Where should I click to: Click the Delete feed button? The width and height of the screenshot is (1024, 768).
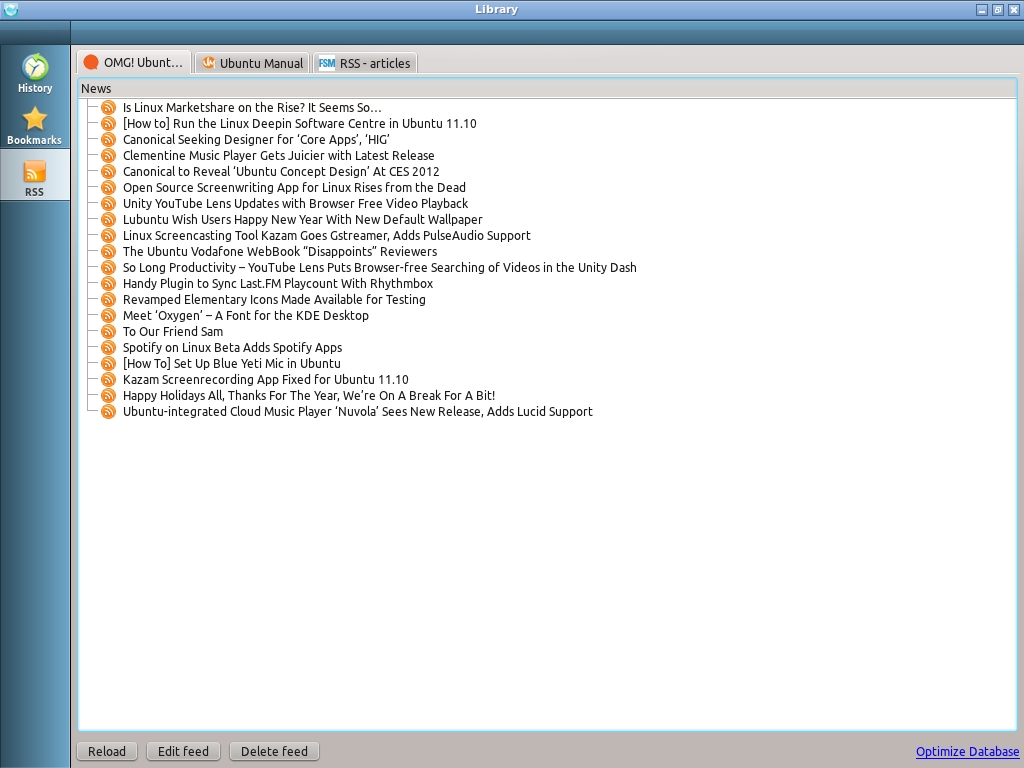274,752
